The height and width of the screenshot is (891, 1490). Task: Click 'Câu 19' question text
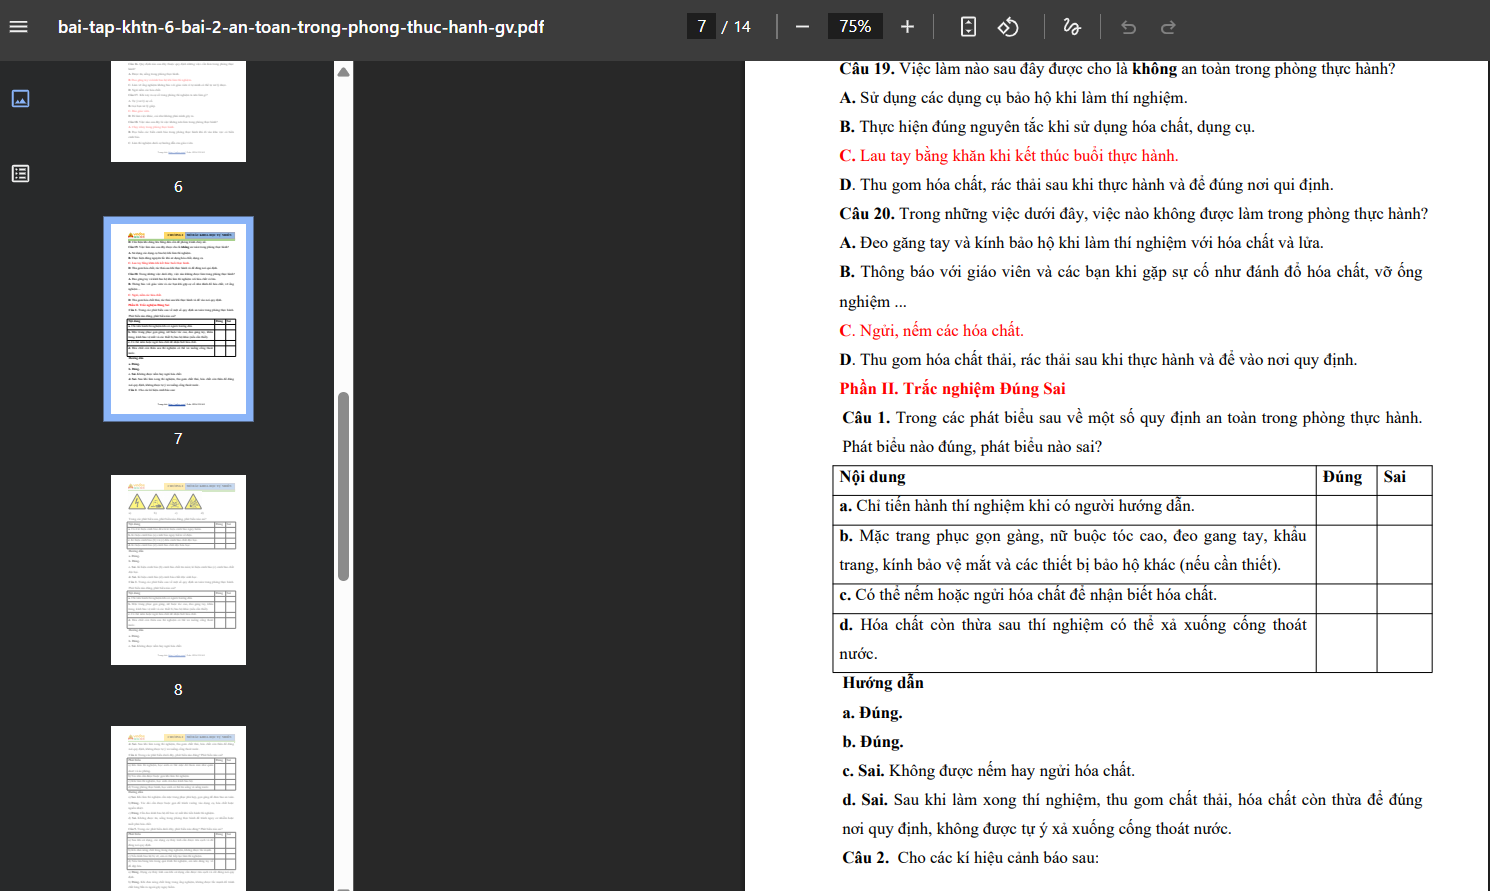[1117, 69]
